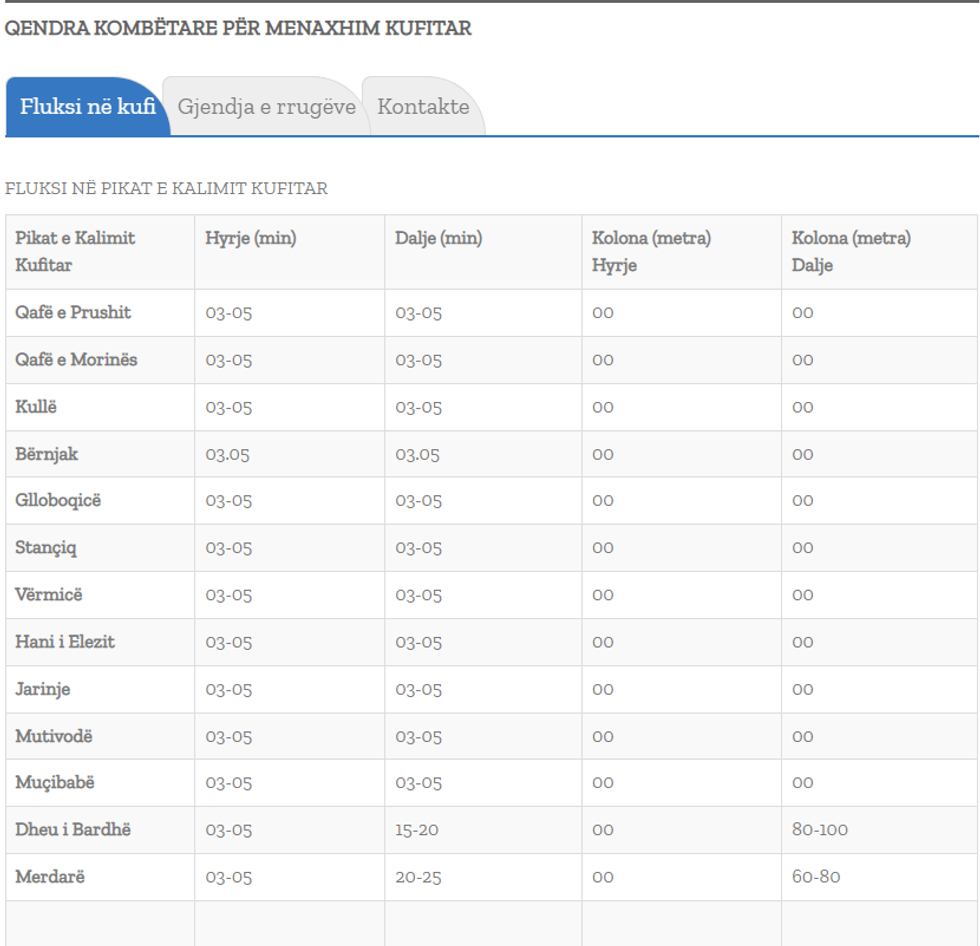This screenshot has height=946, width=980.
Task: Select the Stançiq crossing name
Action: pyautogui.click(x=46, y=548)
